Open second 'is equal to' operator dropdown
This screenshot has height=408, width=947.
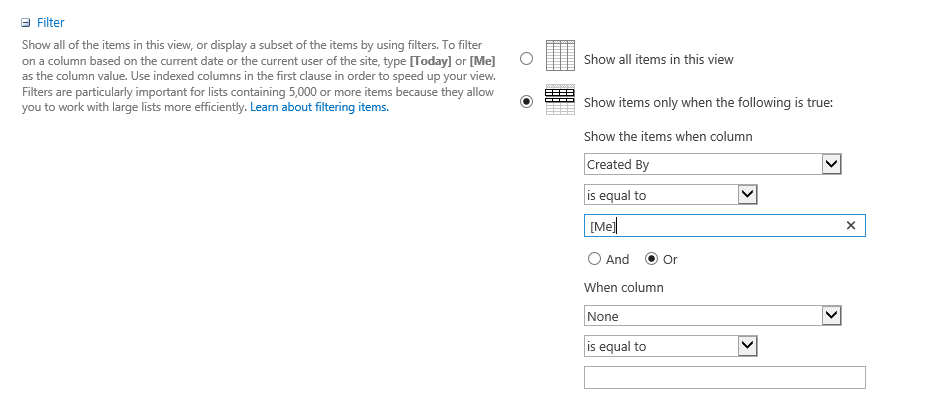(670, 346)
